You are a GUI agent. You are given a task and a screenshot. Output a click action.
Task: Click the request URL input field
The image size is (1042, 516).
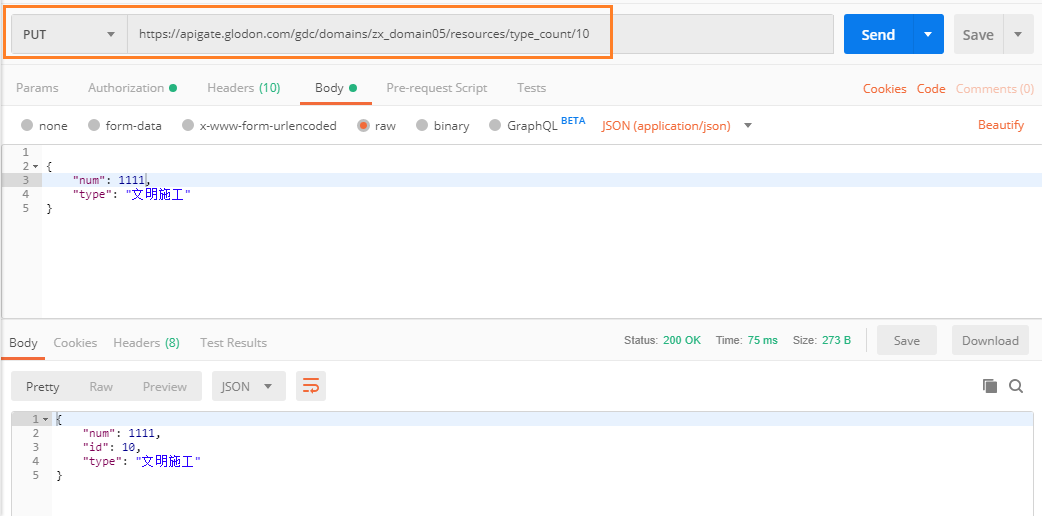[x=480, y=34]
